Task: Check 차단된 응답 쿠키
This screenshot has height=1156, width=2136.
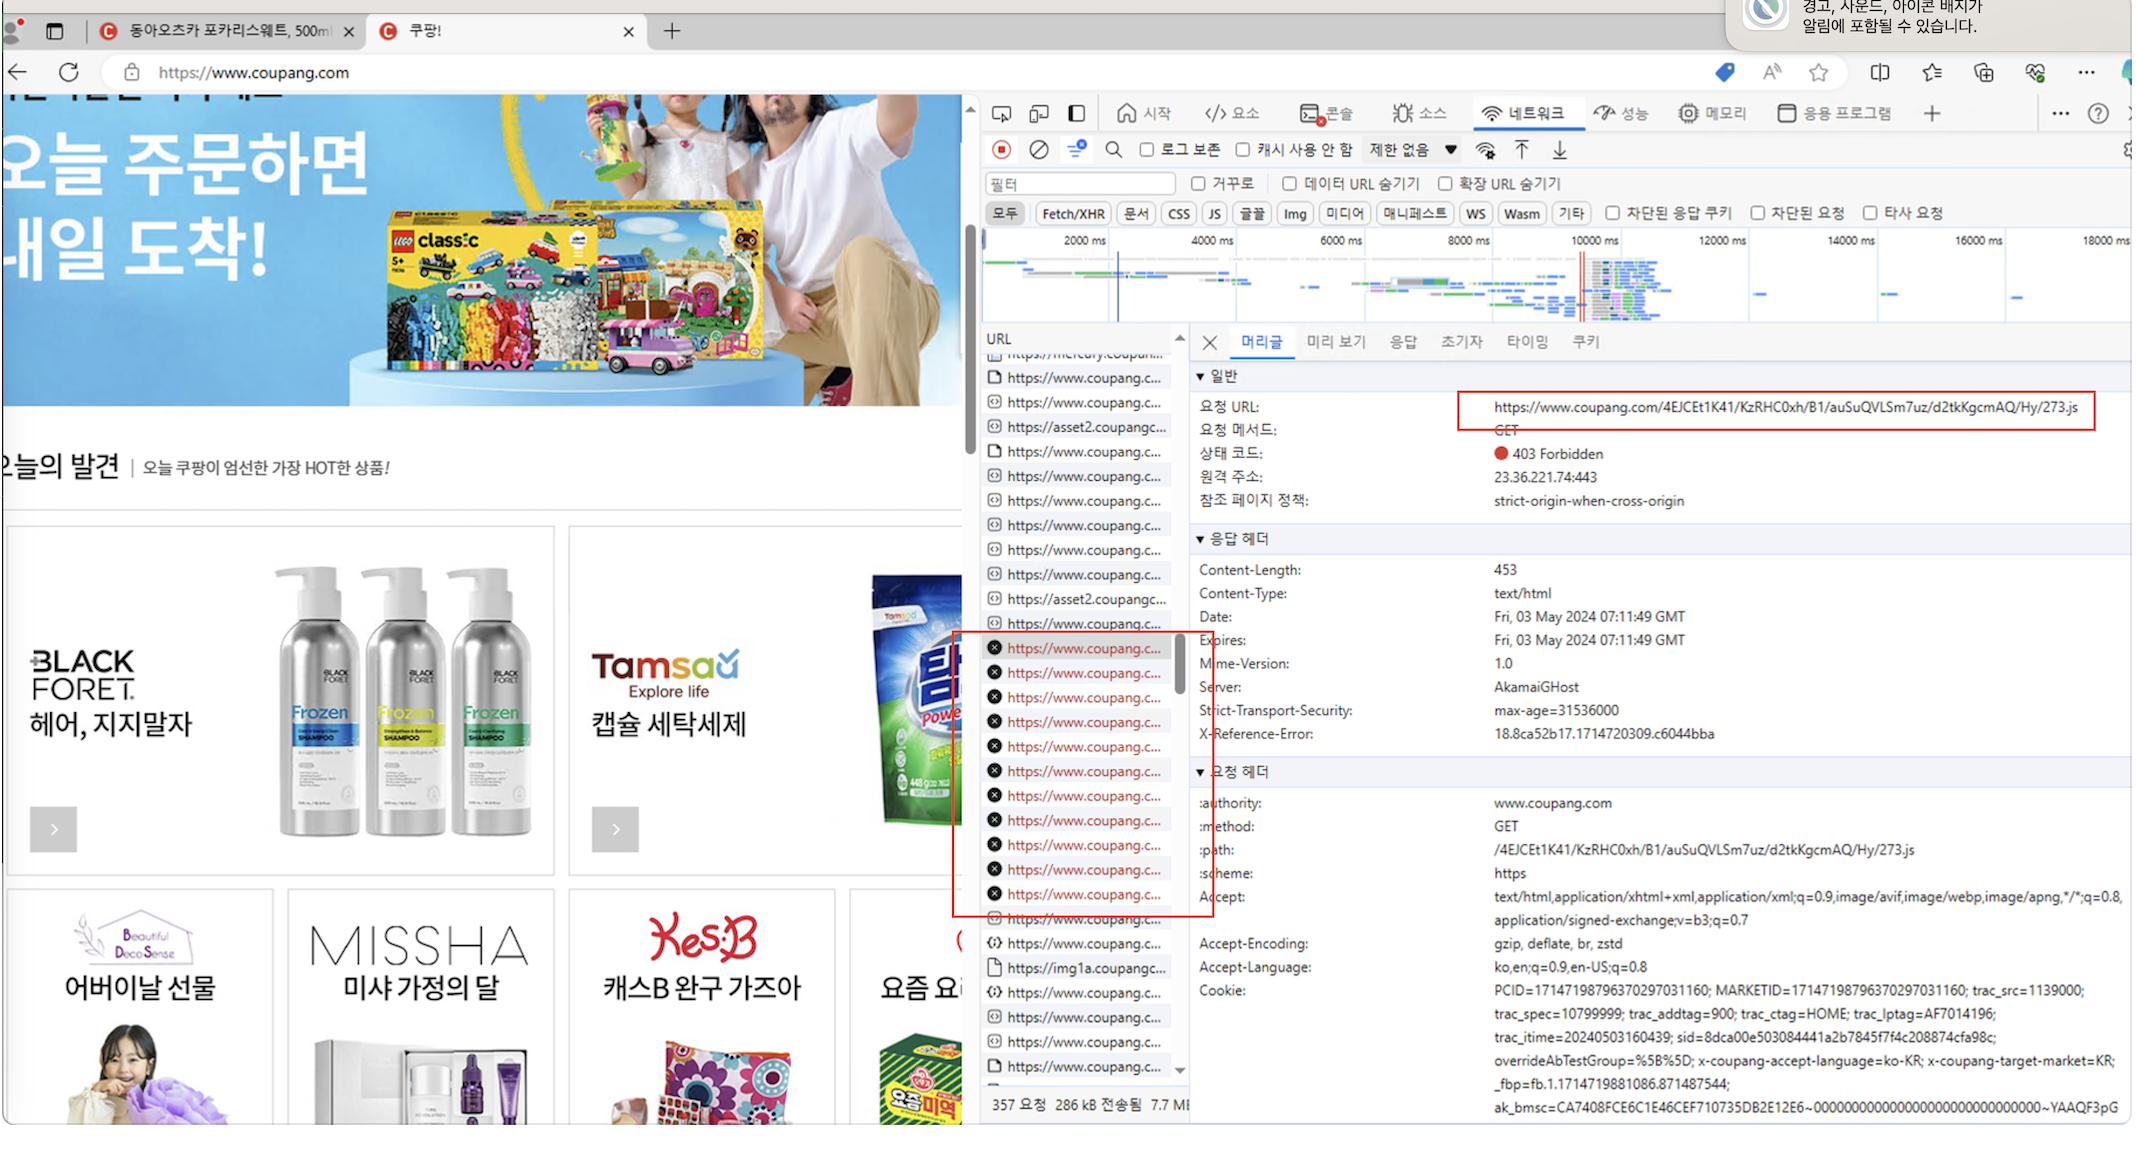Action: click(1613, 213)
